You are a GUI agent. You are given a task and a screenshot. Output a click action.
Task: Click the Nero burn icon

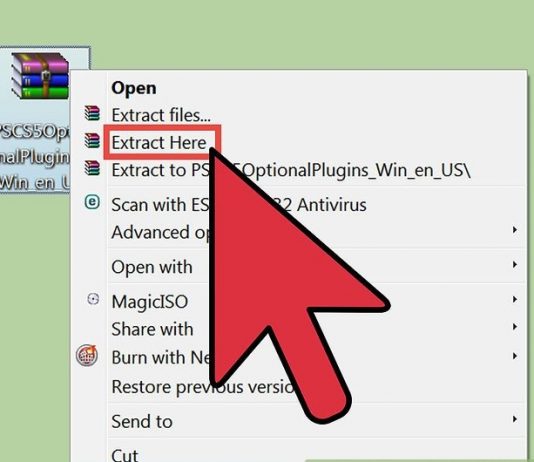[87, 355]
